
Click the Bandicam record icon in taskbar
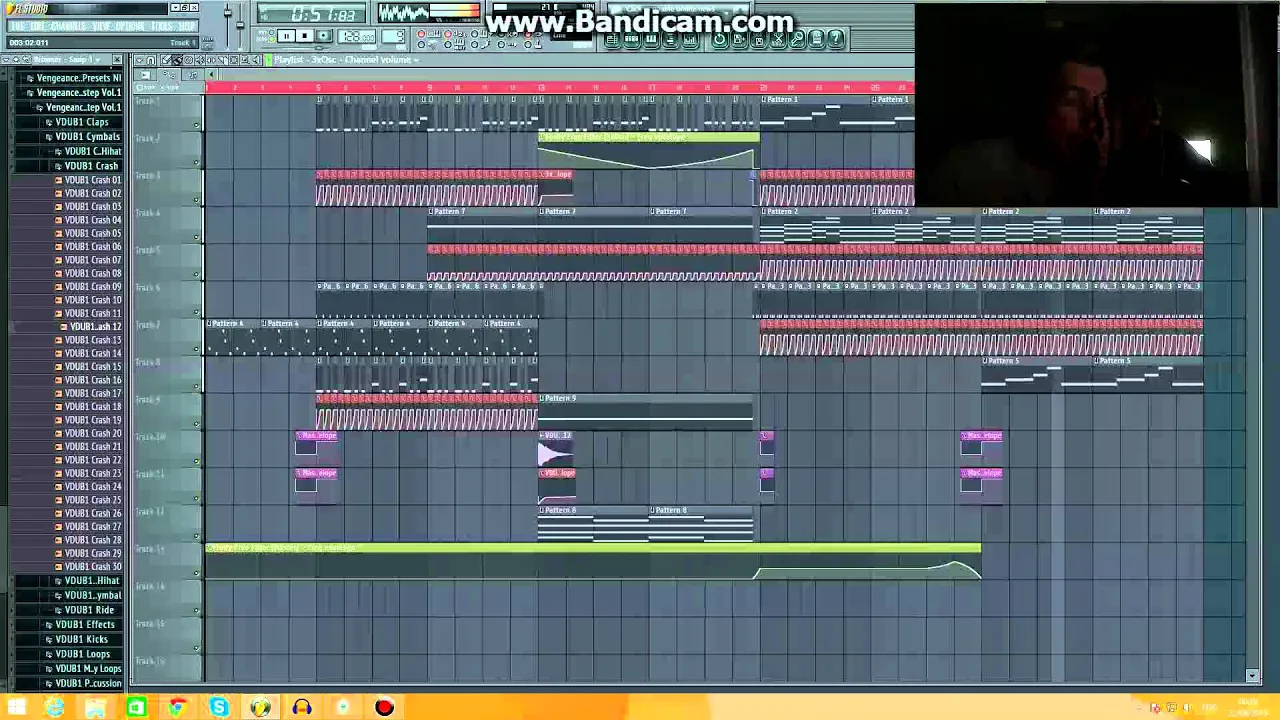[x=384, y=708]
